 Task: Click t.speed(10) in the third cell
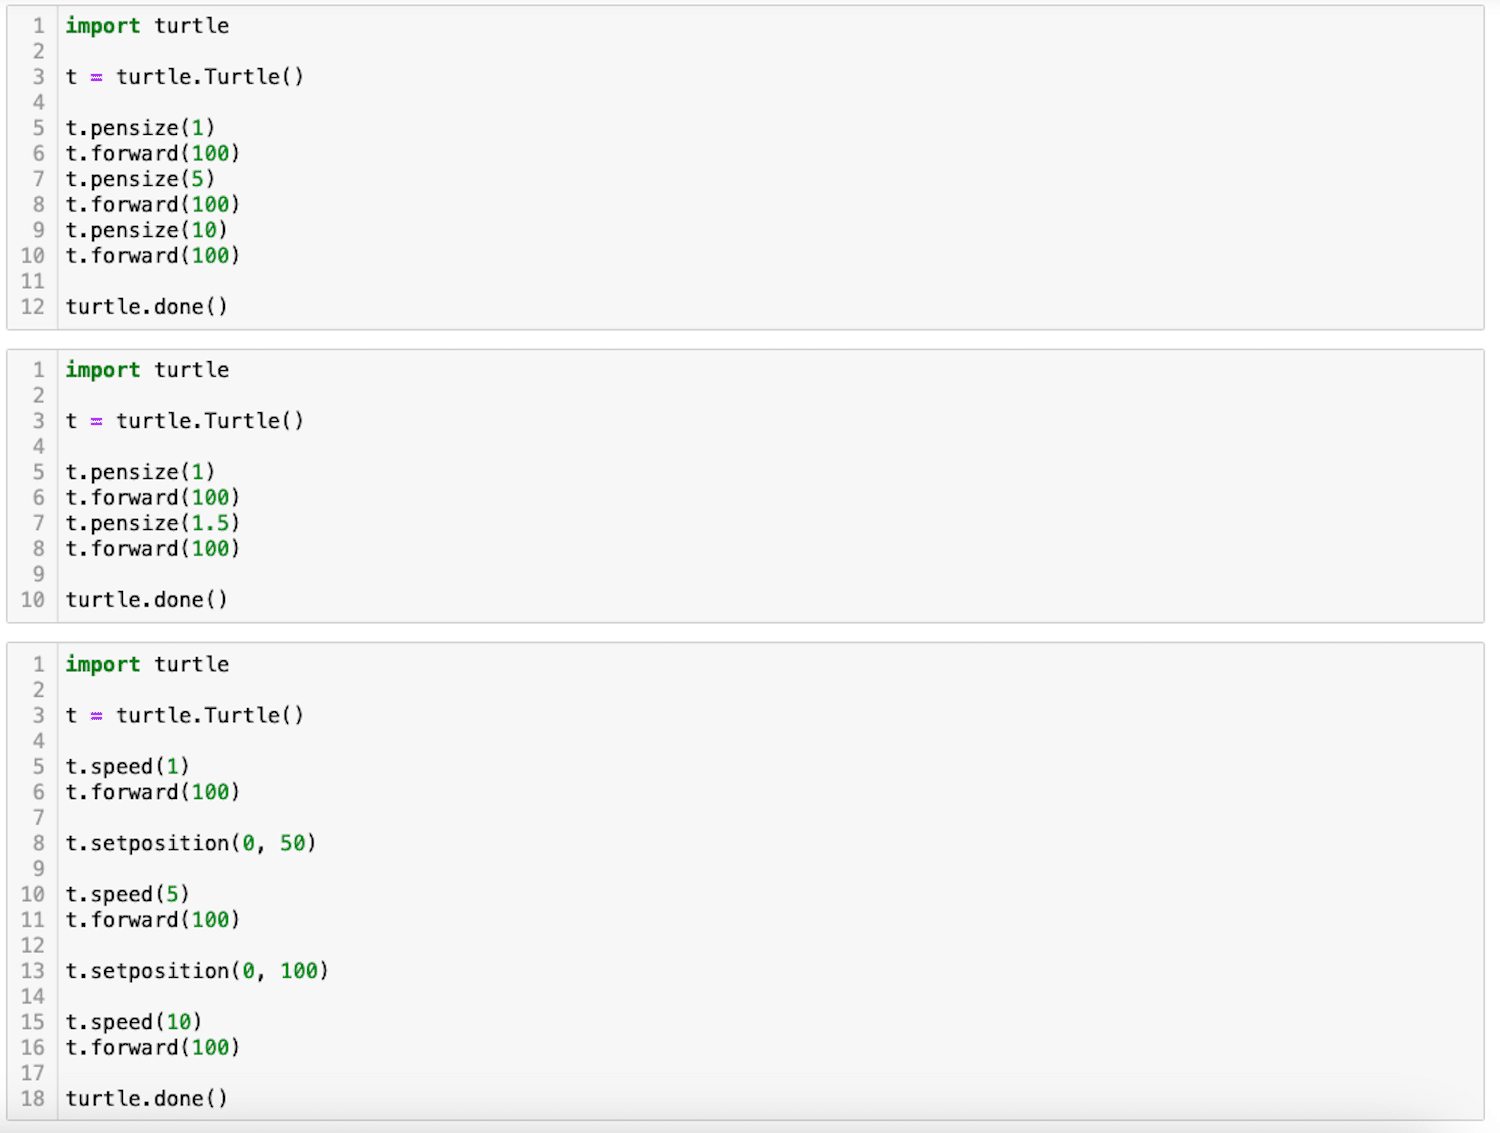coord(133,1022)
